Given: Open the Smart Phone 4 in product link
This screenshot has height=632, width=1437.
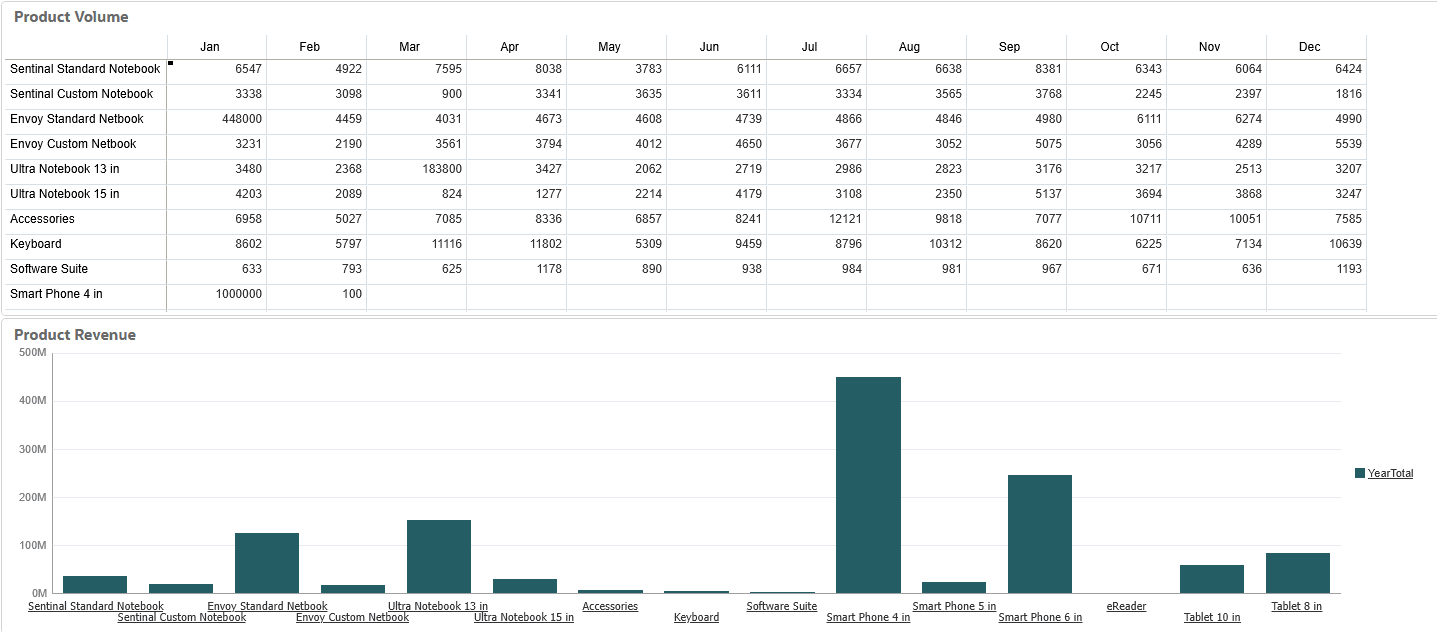Looking at the screenshot, I should (x=867, y=617).
